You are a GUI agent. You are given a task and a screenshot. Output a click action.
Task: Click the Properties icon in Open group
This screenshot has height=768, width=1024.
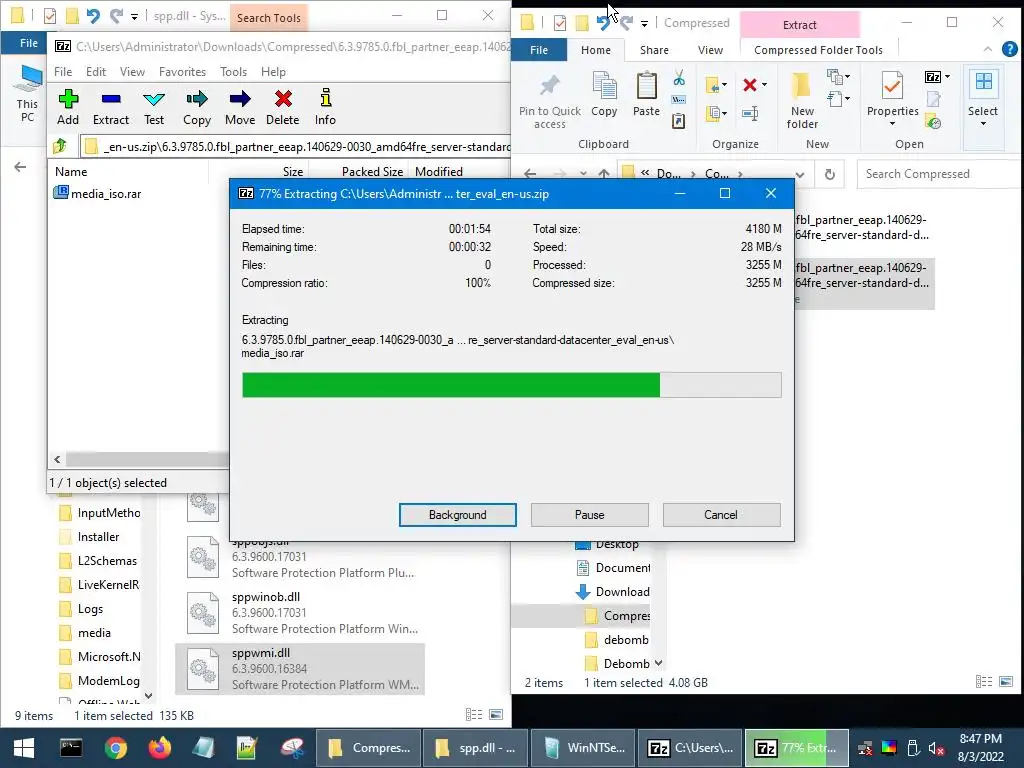click(892, 86)
